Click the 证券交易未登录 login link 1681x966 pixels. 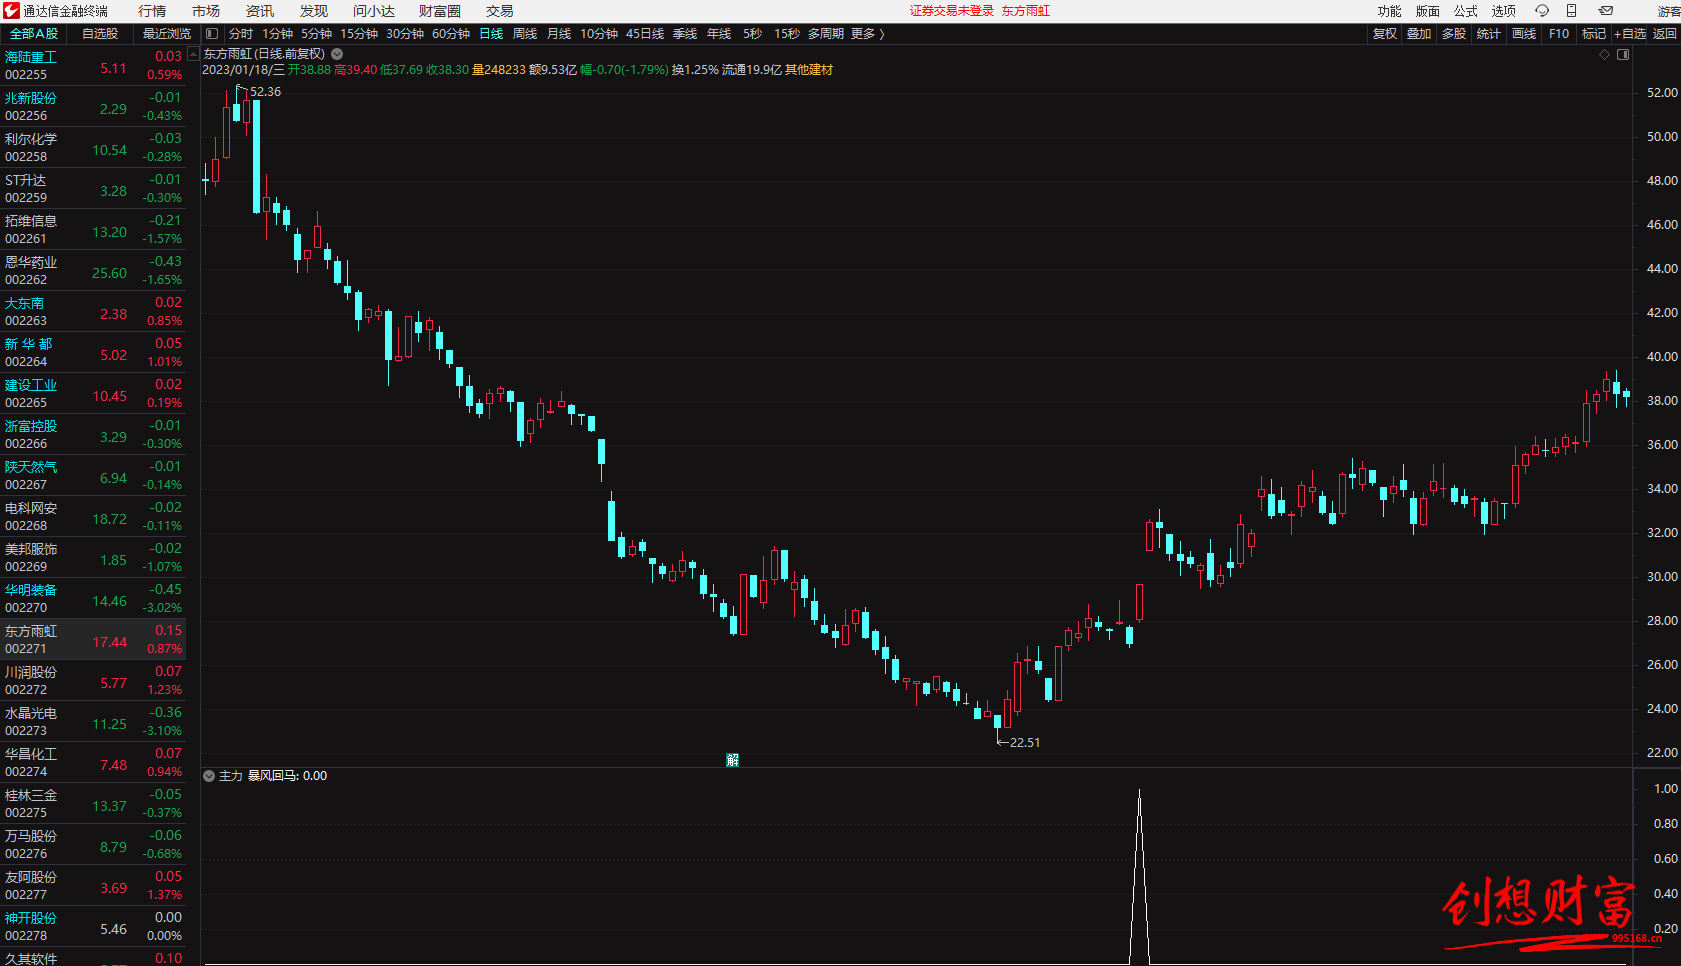click(x=952, y=11)
